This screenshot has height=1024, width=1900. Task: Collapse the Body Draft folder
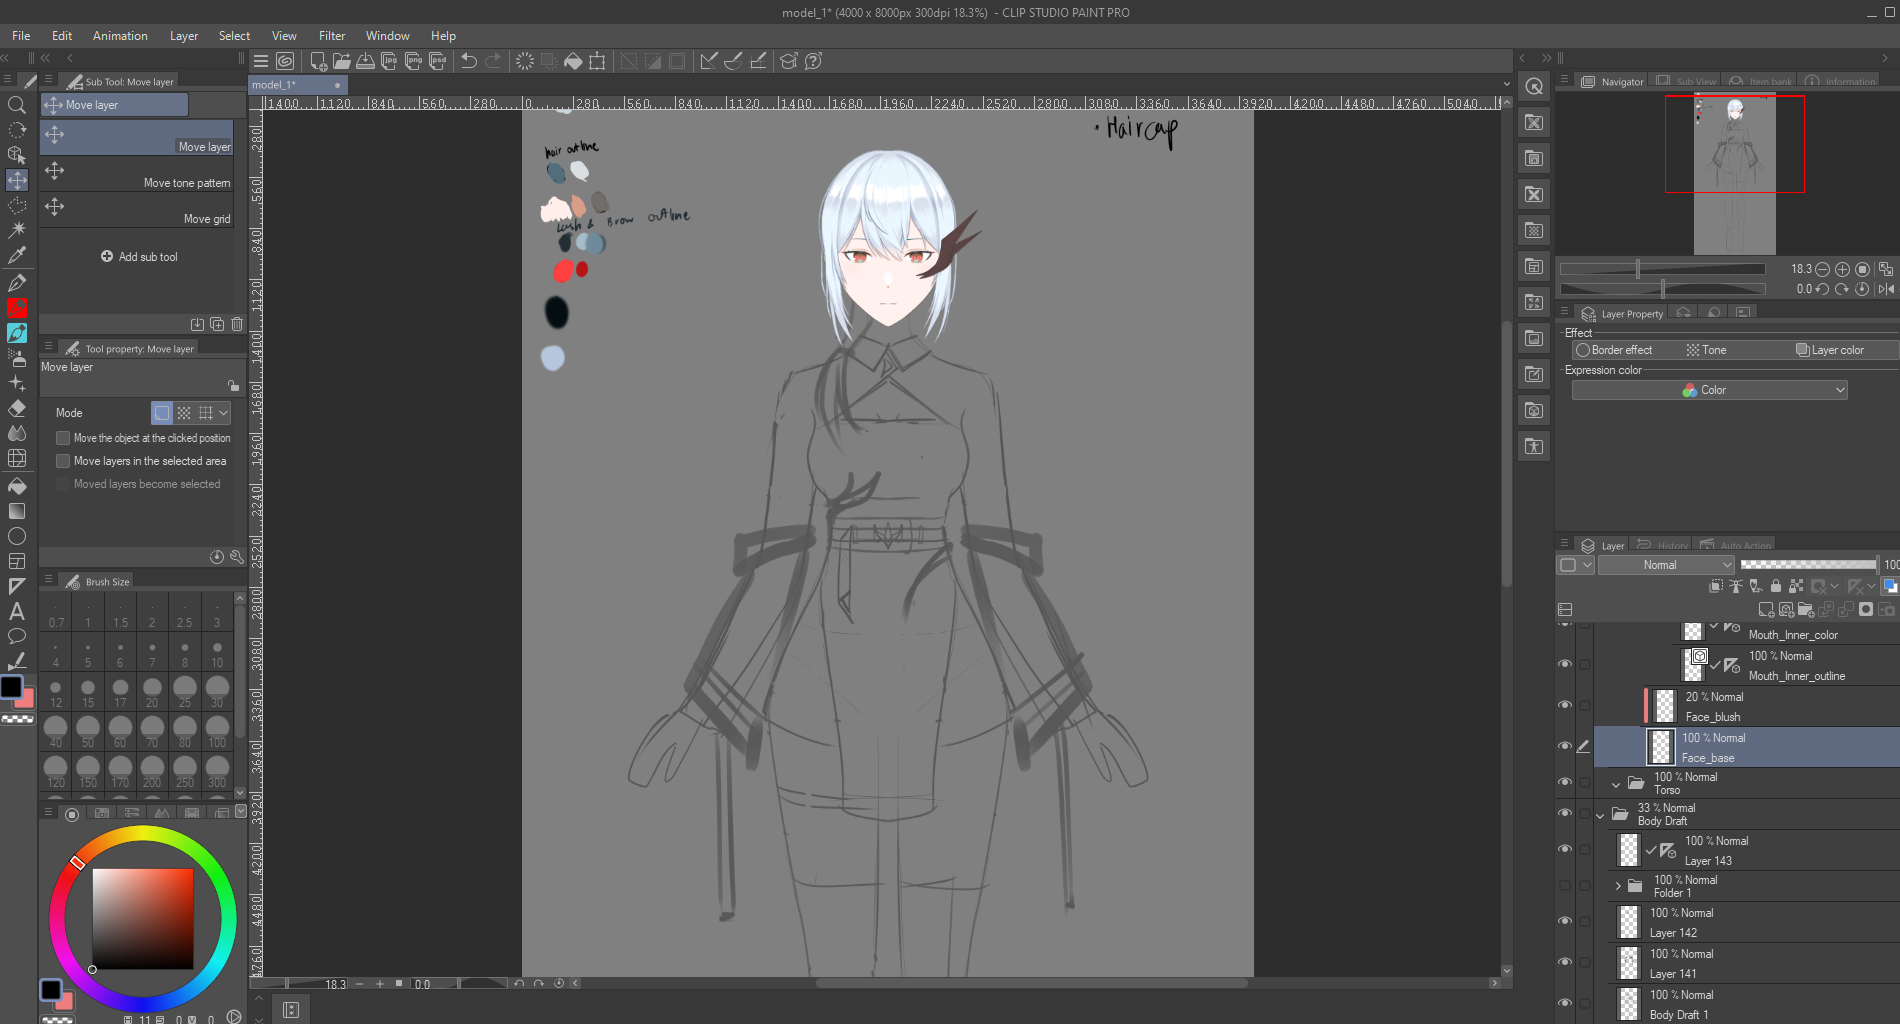point(1600,815)
